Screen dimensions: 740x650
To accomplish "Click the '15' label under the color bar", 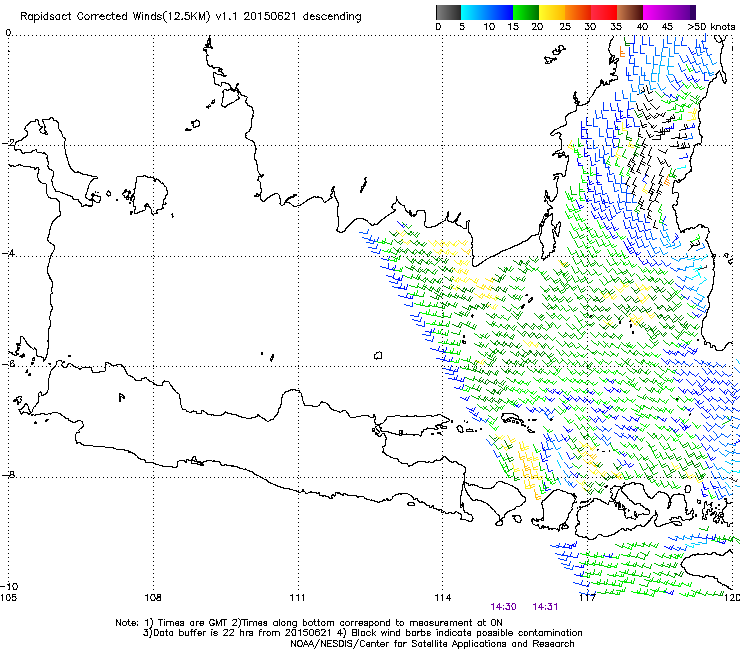I will (x=513, y=27).
